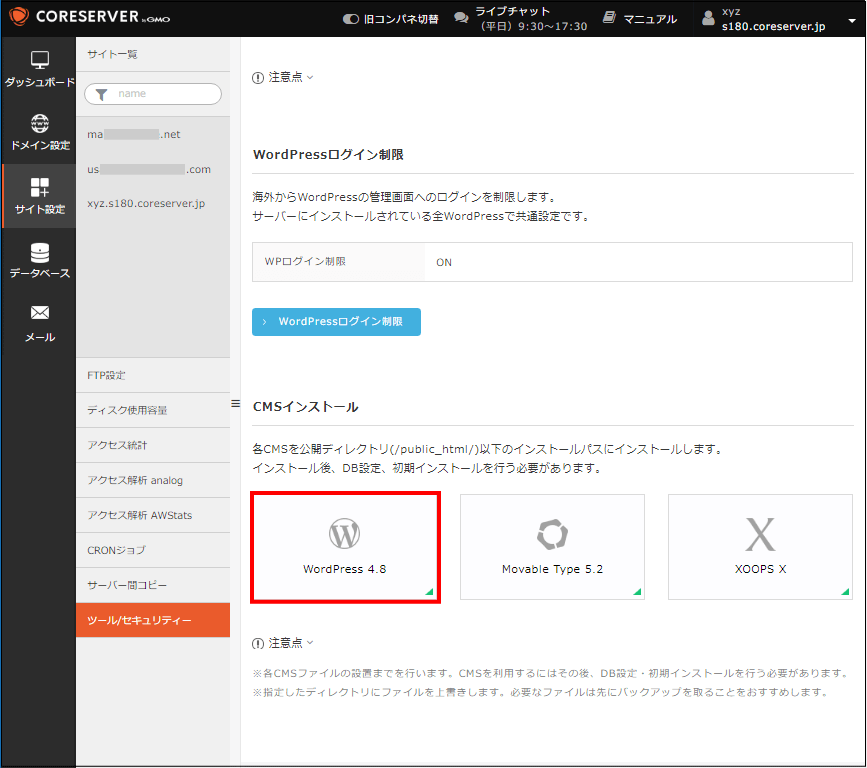
Task: Install WordPress 4.8 card
Action: 346,547
